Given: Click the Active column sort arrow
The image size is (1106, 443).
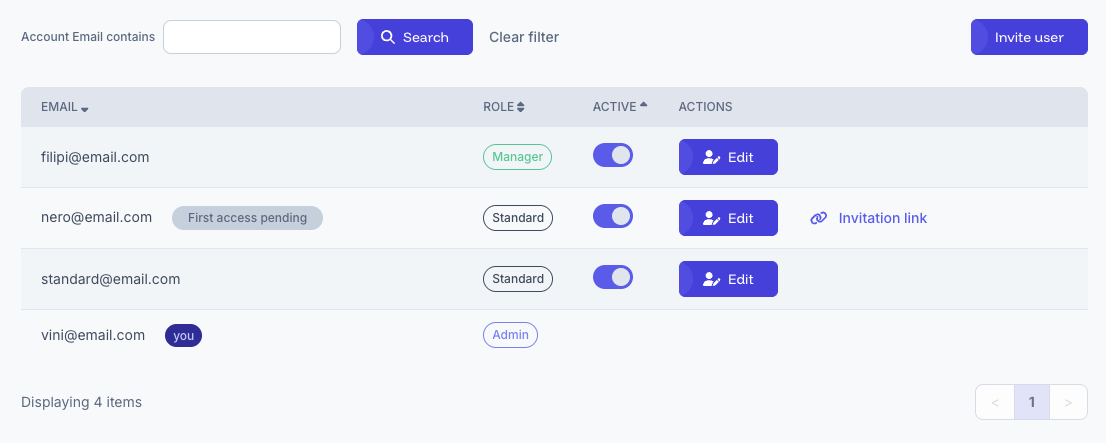Looking at the screenshot, I should point(643,105).
